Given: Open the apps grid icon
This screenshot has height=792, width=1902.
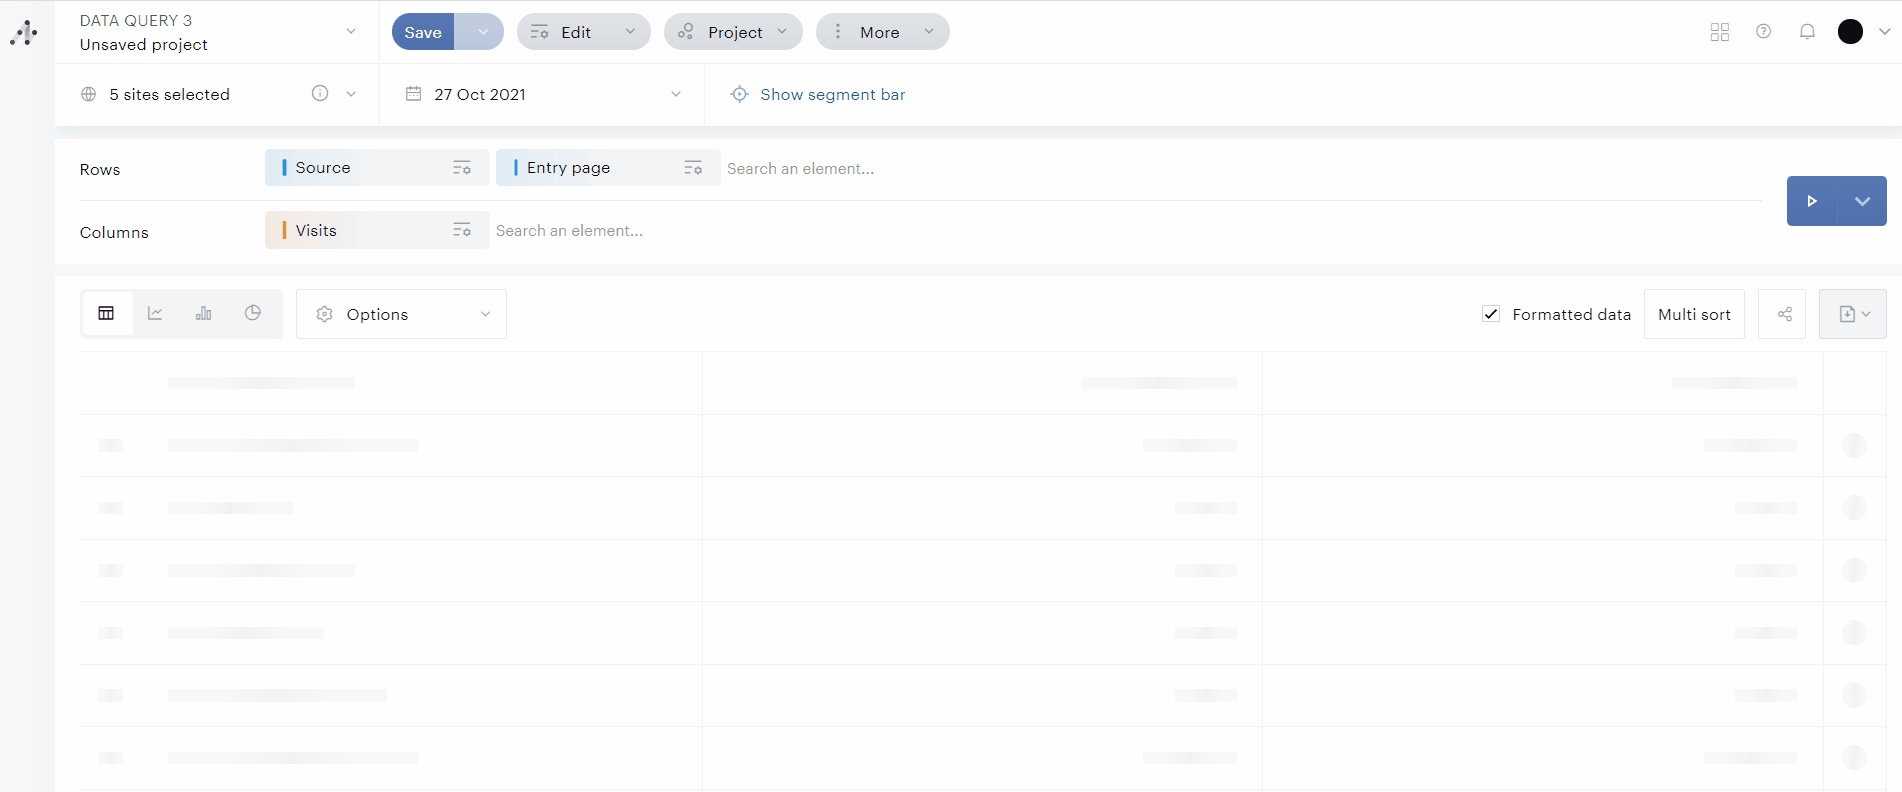Looking at the screenshot, I should [1719, 32].
